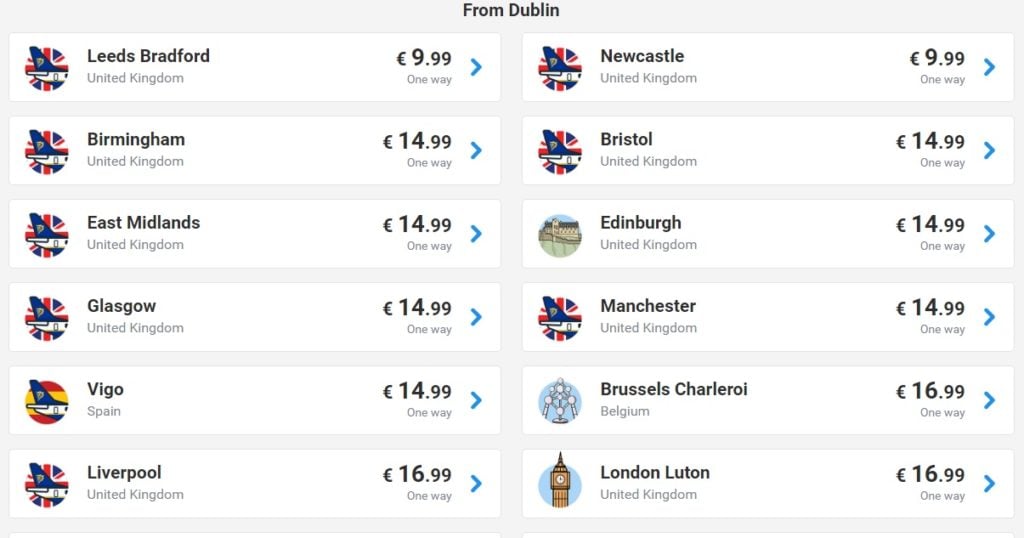Viewport: 1024px width, 538px height.
Task: Click the Liverpool plane tail icon
Action: tap(46, 484)
